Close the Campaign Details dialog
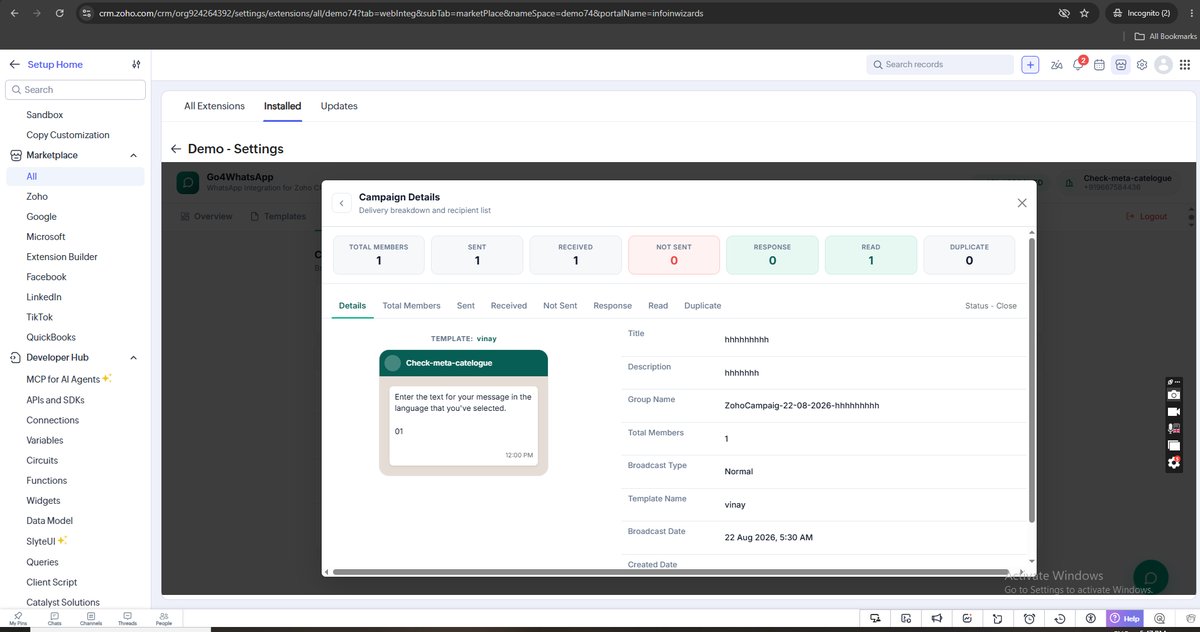 click(1021, 203)
